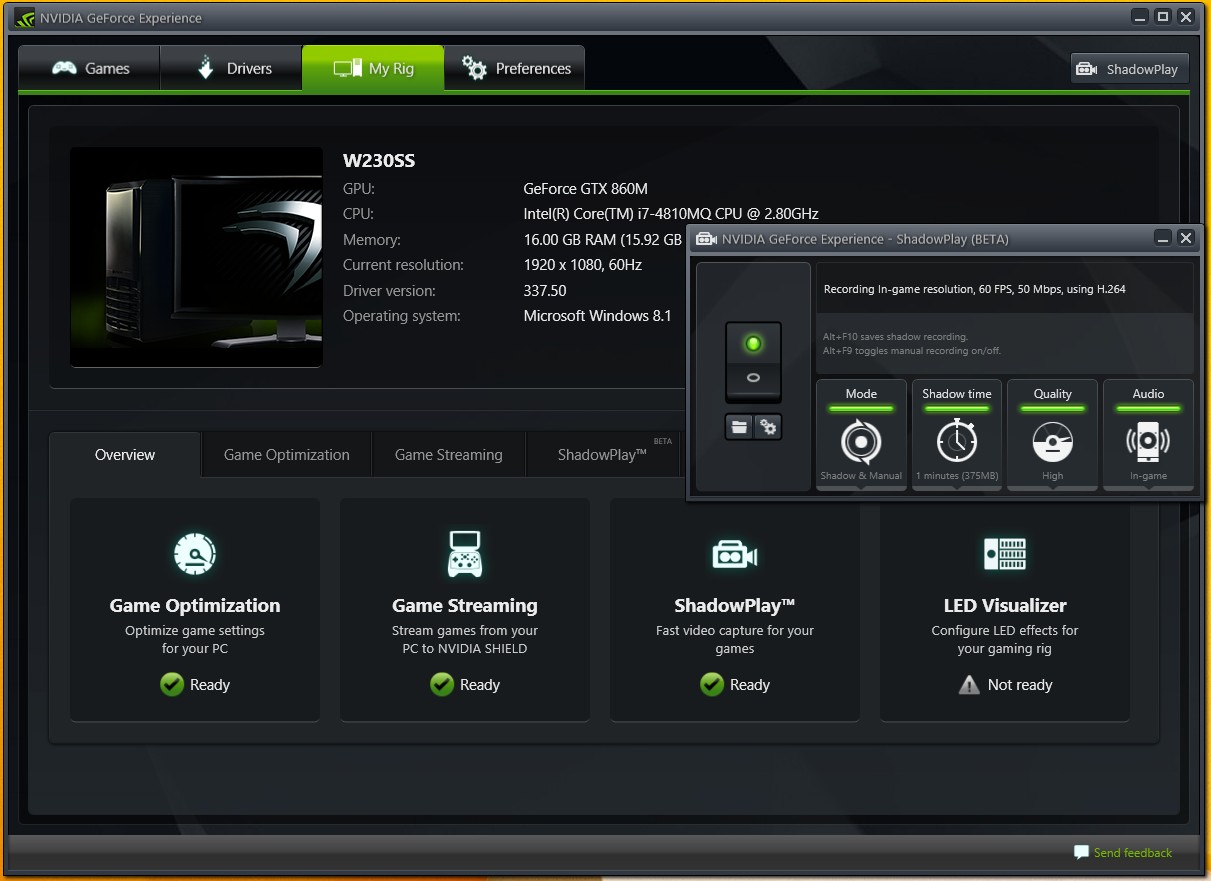Viewport: 1211px width, 881px height.
Task: Click the Intel Core i7-4810MQ CPU value
Action: tap(671, 214)
